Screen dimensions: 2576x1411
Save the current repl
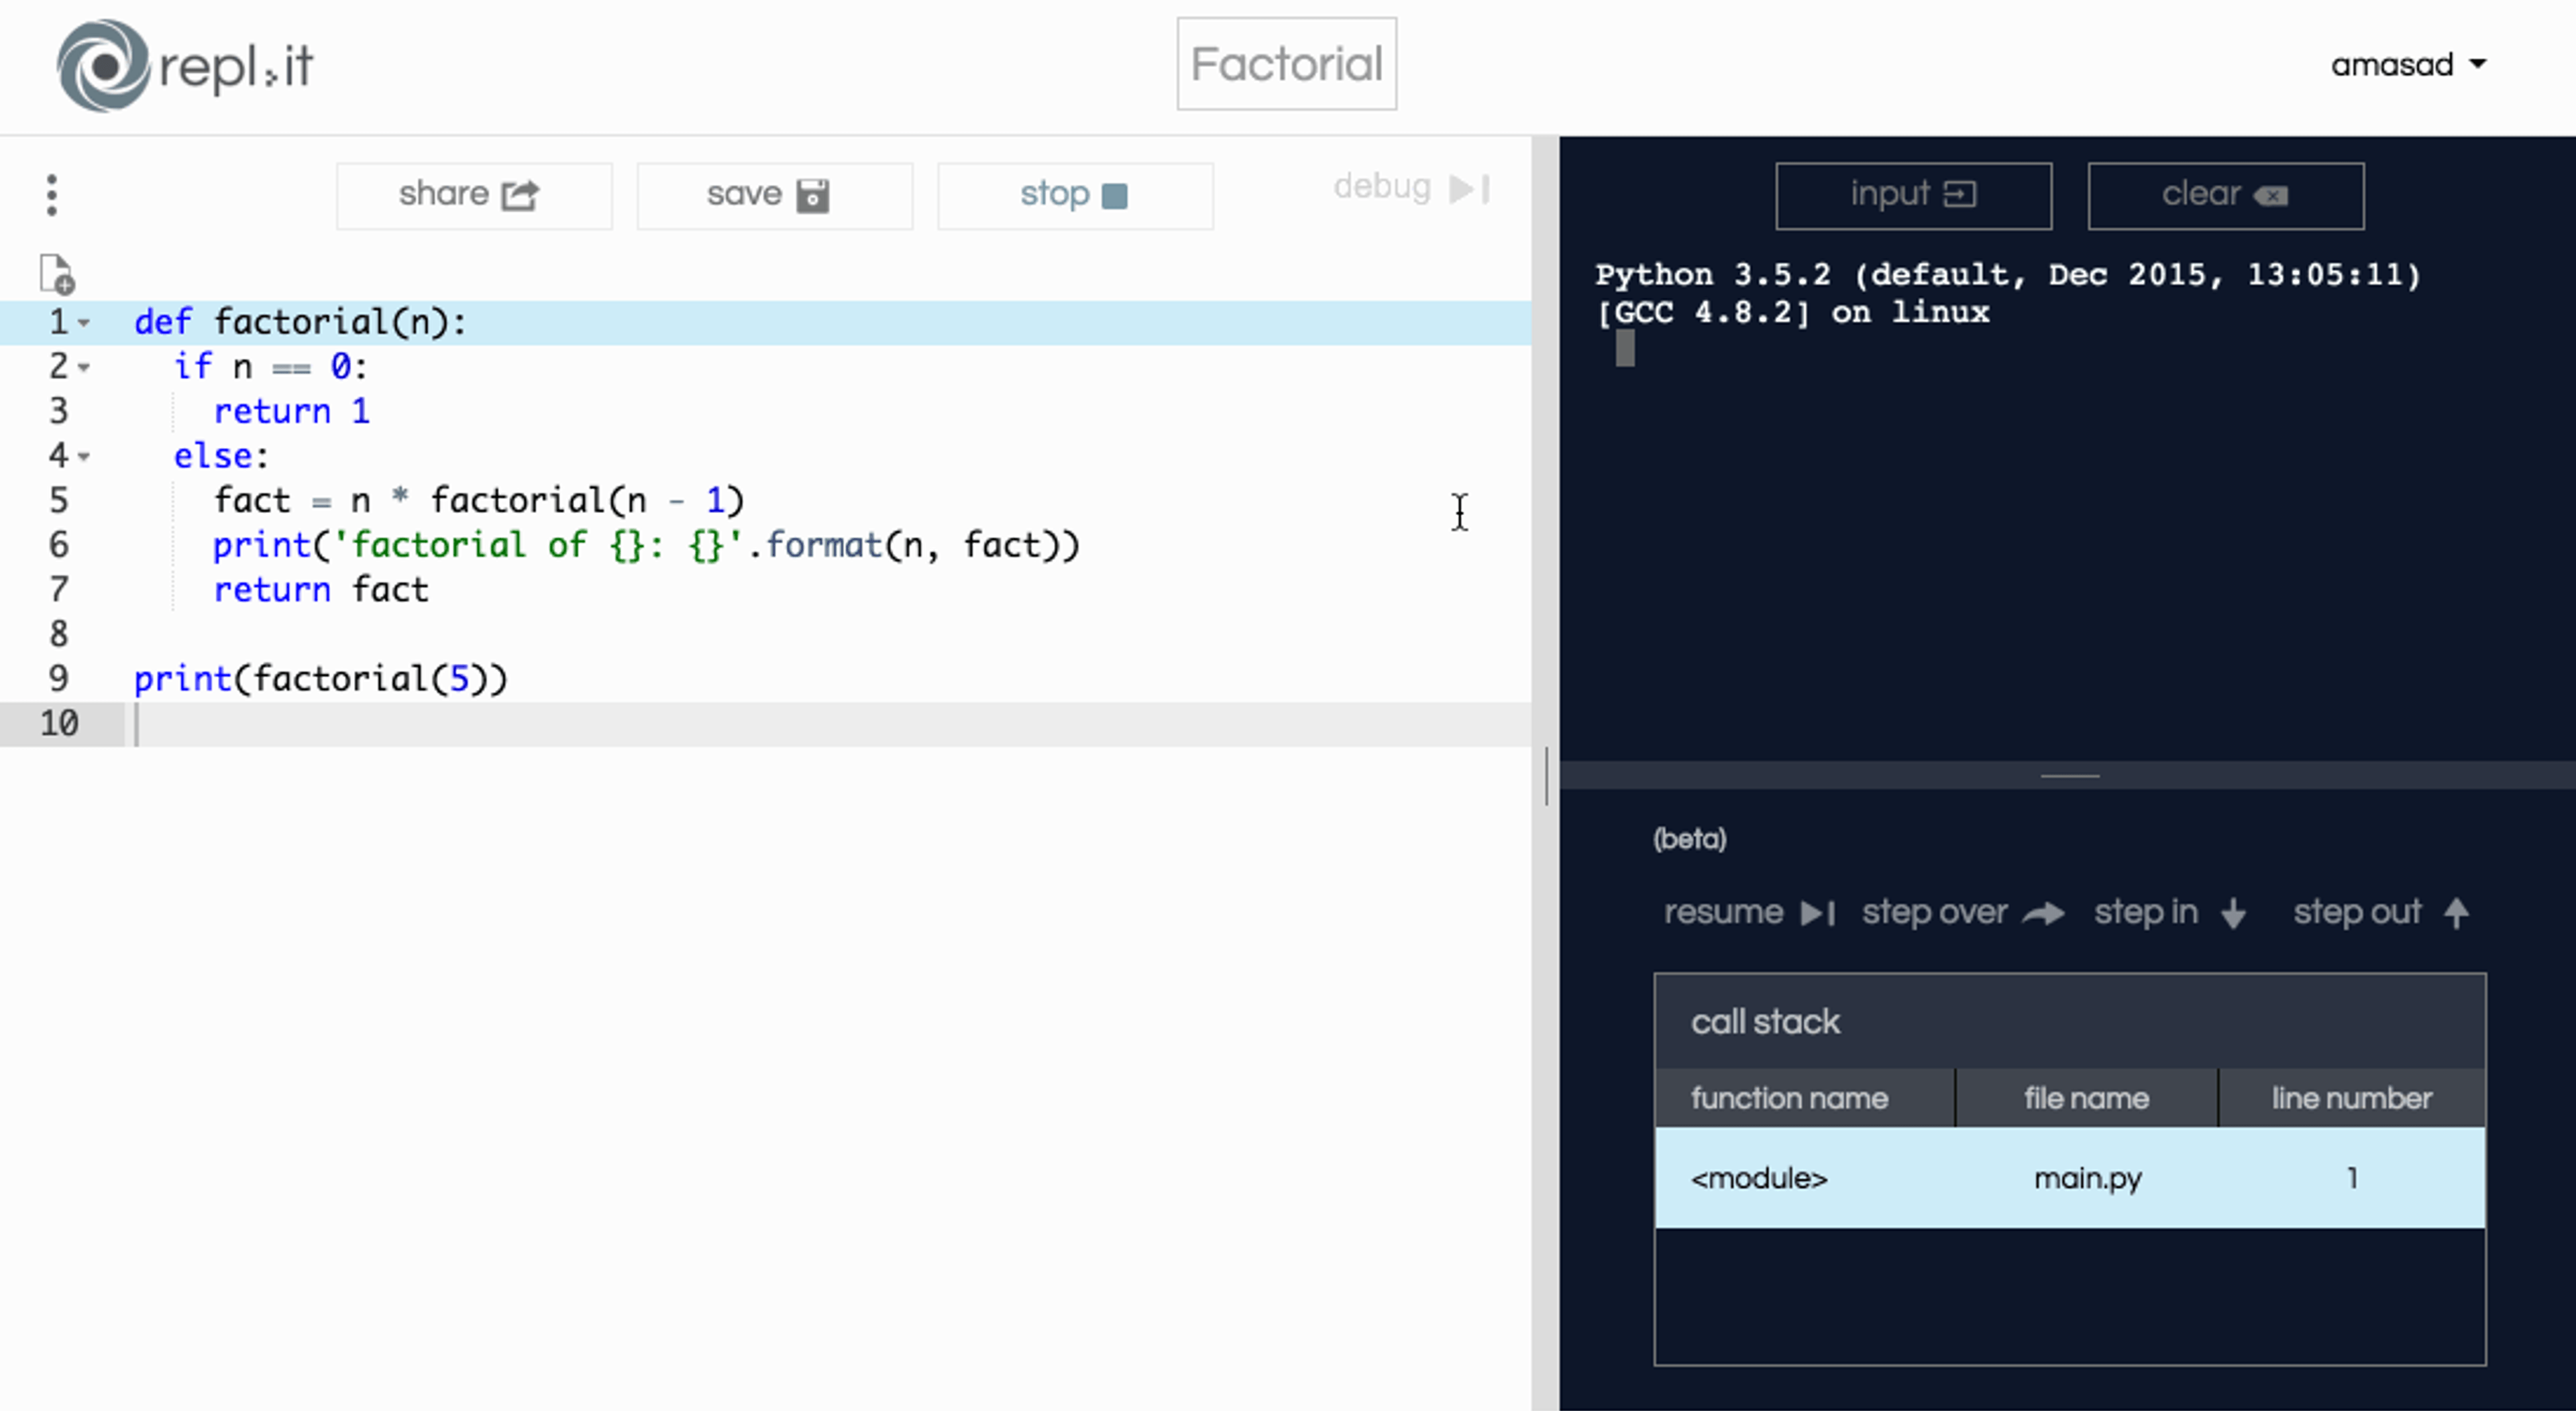click(x=774, y=195)
